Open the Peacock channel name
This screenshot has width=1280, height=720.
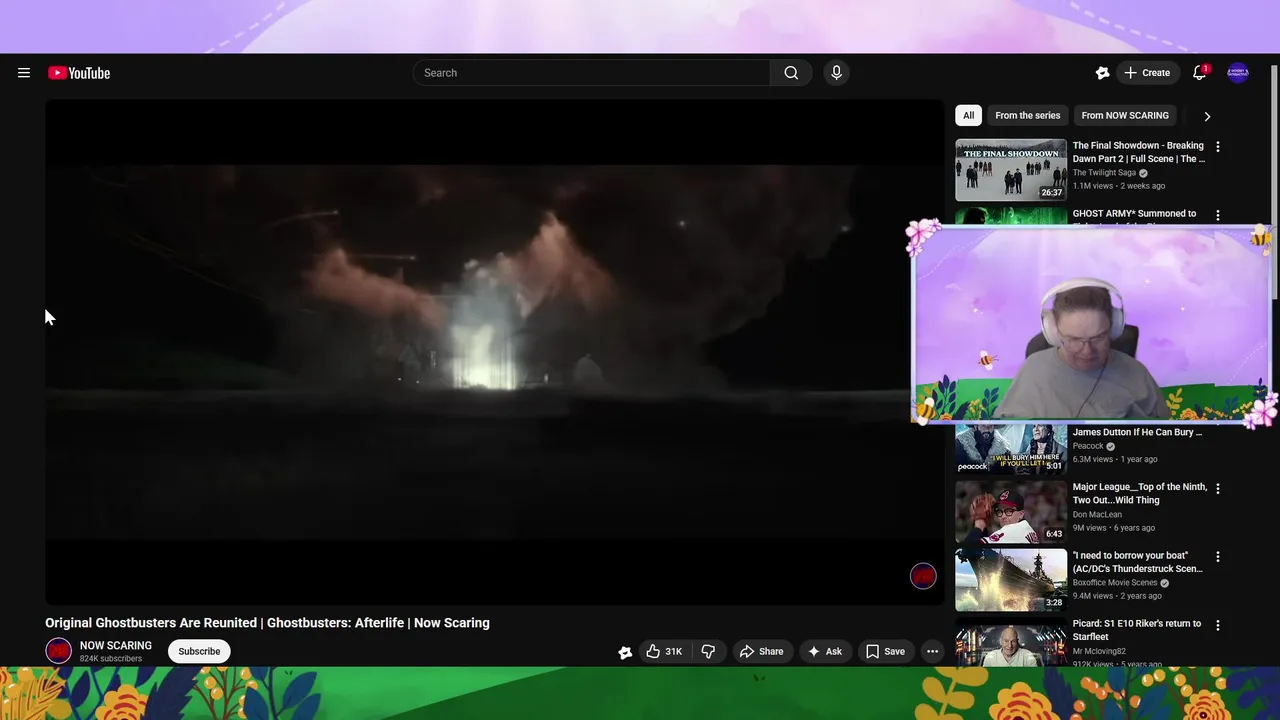tap(1088, 446)
